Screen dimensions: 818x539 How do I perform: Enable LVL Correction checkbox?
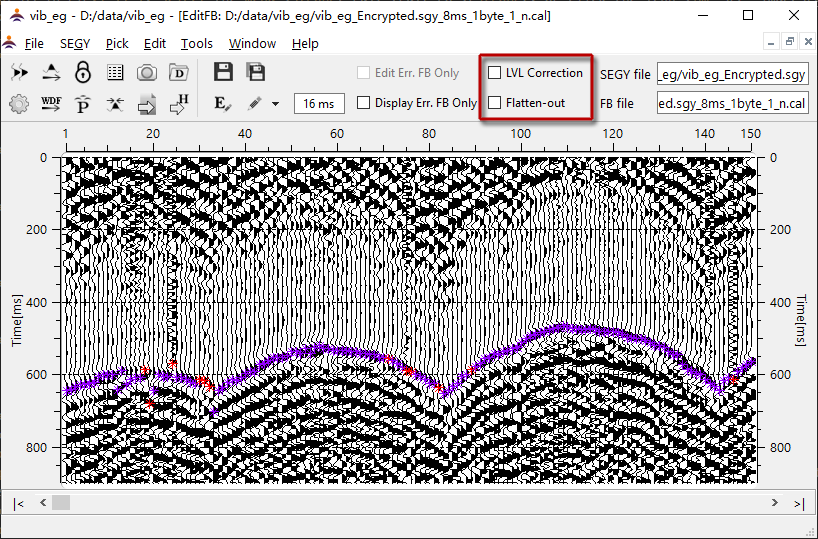[x=494, y=73]
